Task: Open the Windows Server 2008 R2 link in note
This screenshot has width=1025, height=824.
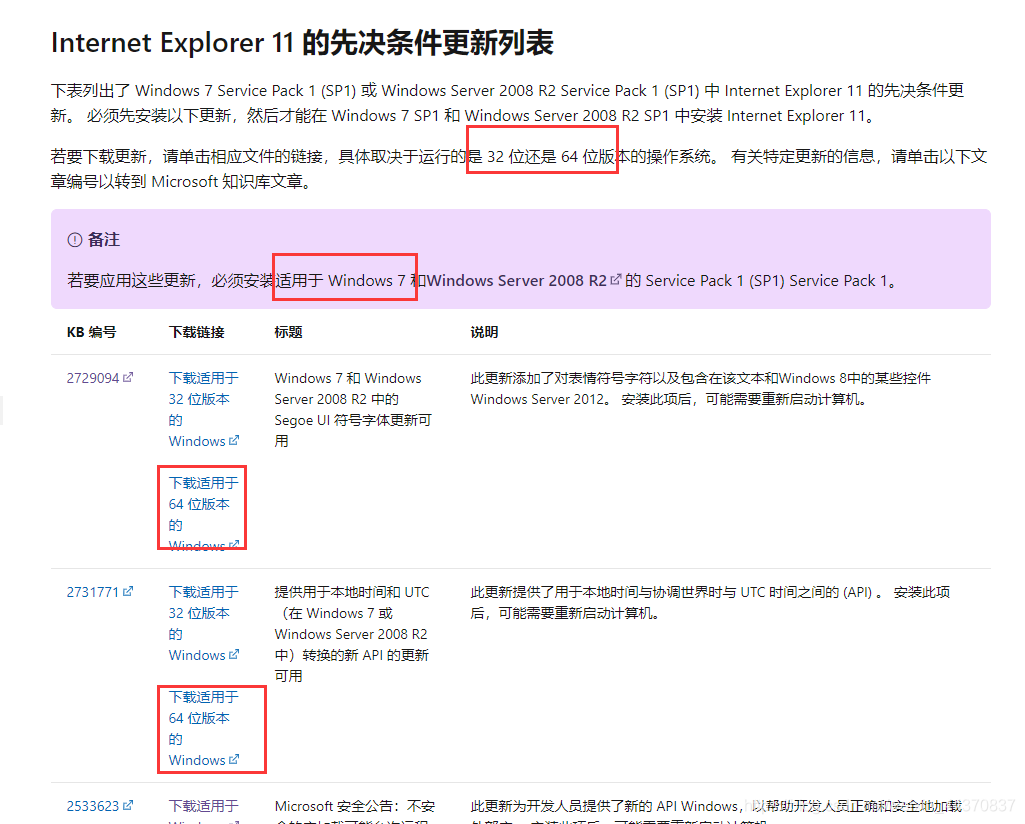Action: [x=516, y=280]
